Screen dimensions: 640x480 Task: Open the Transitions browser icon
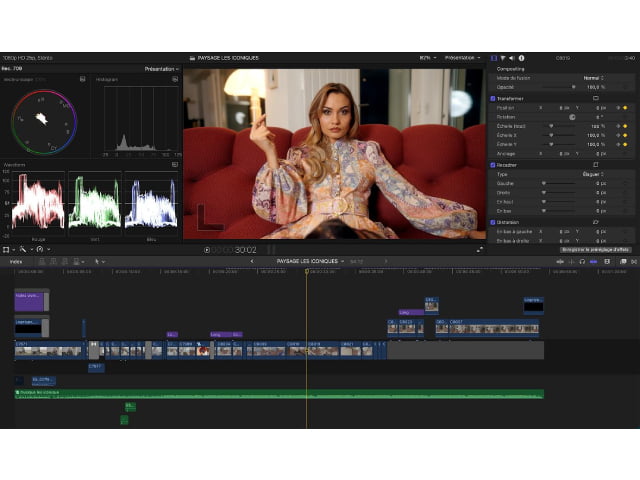634,262
